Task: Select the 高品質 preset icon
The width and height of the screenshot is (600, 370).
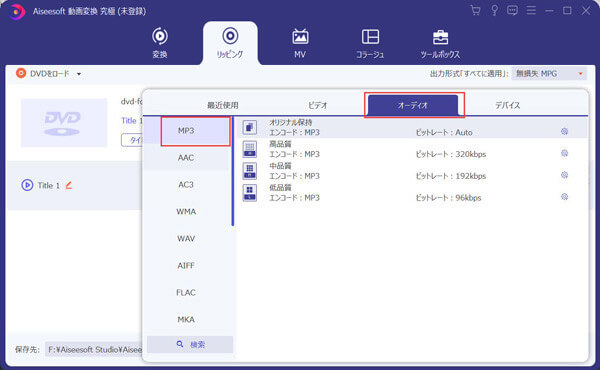Action: click(x=250, y=149)
